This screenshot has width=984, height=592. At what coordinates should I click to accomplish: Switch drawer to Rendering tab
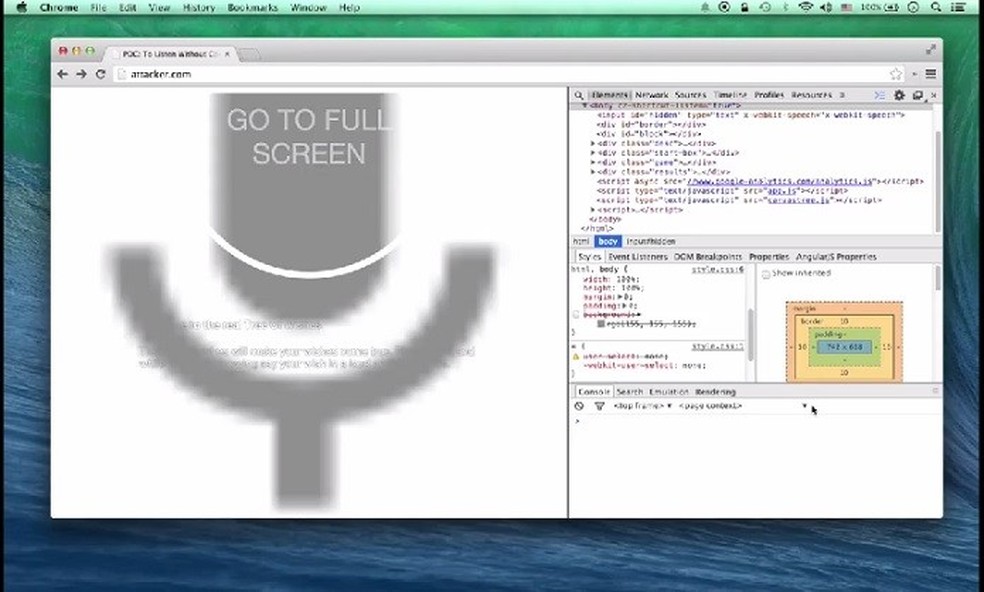715,392
